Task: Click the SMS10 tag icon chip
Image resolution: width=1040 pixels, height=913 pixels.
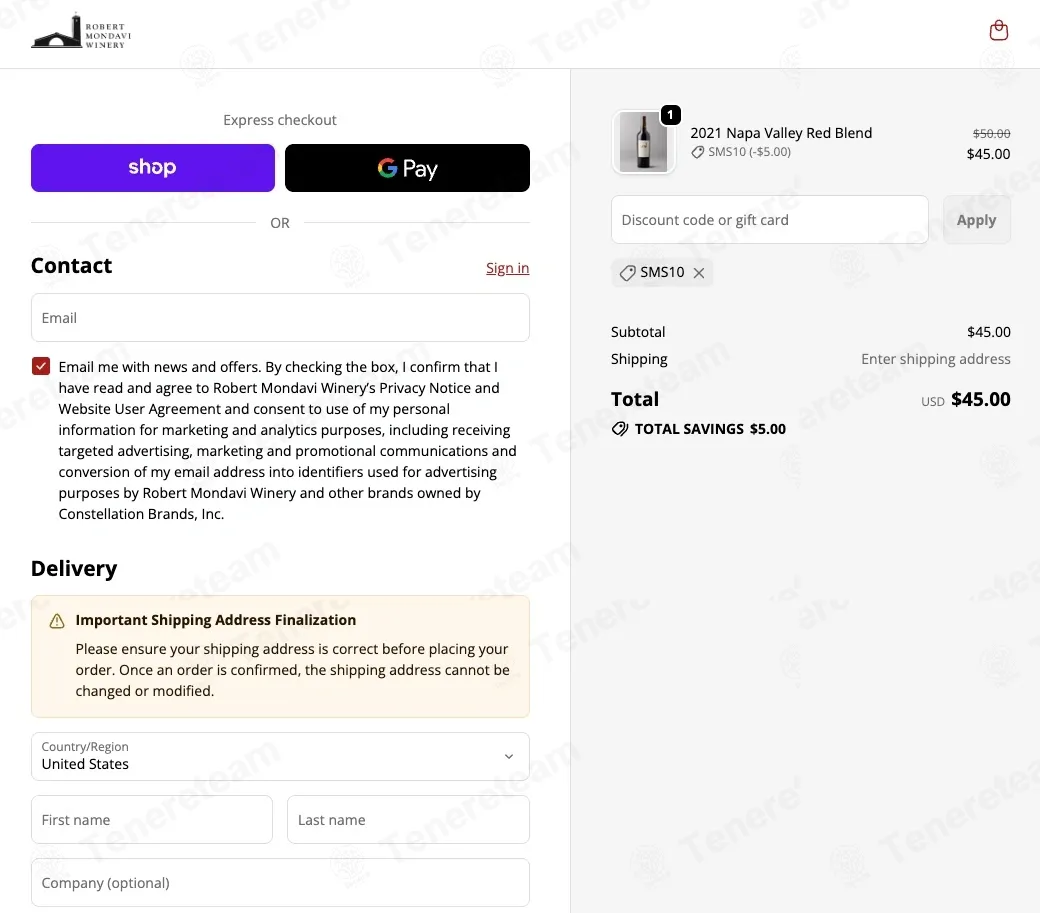Action: click(627, 273)
